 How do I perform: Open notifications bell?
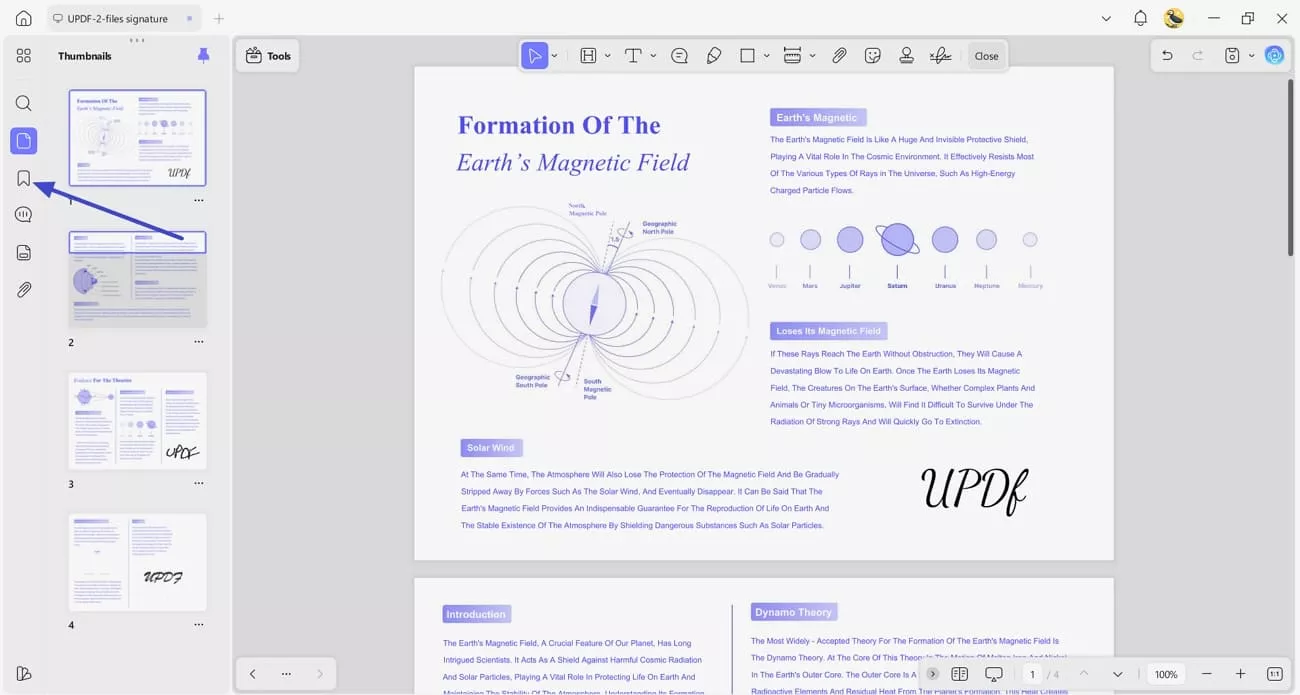click(x=1140, y=18)
